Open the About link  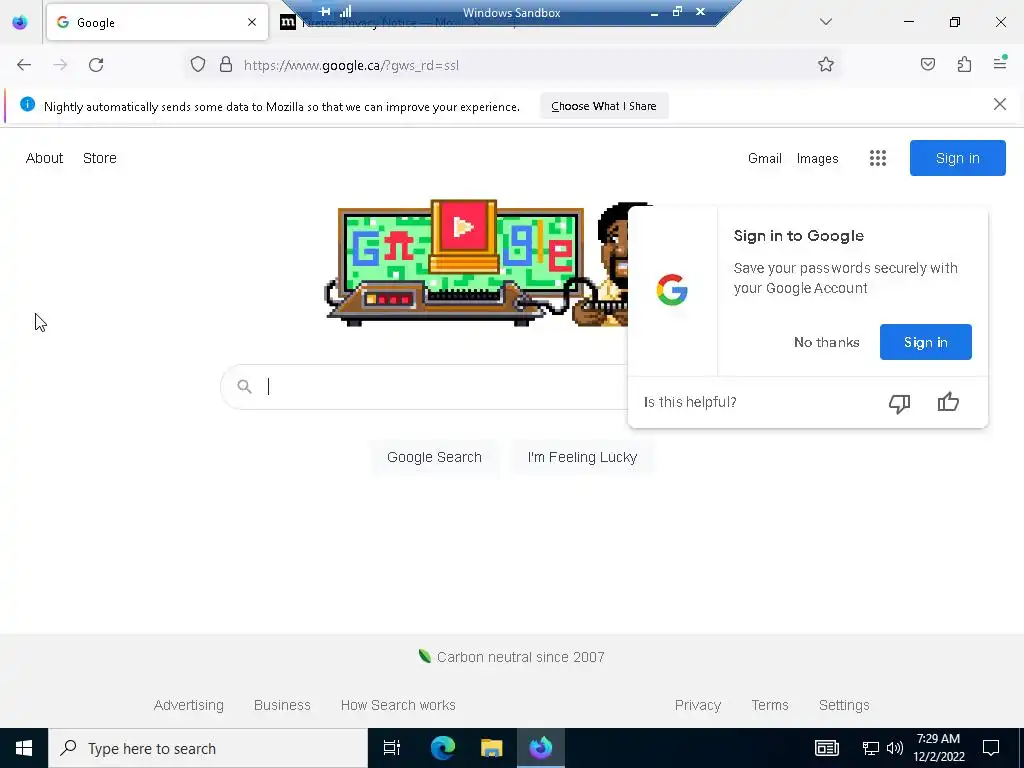[44, 158]
